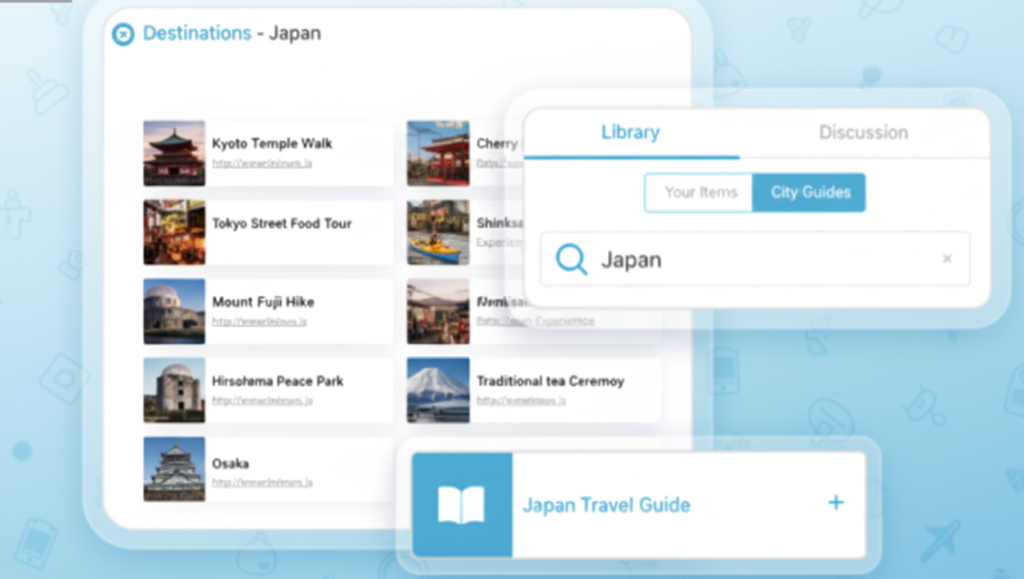This screenshot has height=579, width=1024.
Task: Open the Japan Travel Guide title
Action: coord(606,505)
